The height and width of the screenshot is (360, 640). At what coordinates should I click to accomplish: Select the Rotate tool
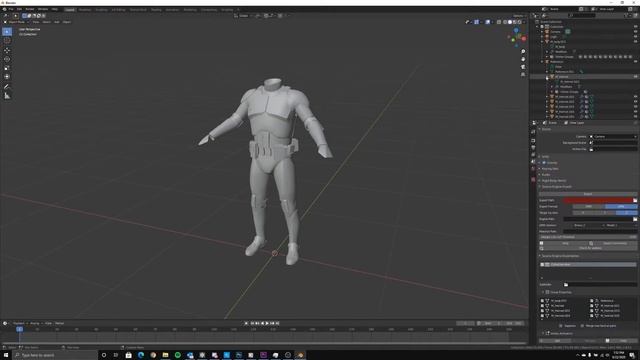[x=7, y=59]
